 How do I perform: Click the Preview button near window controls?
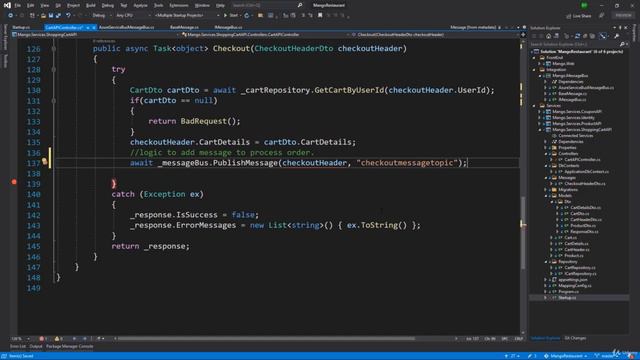(623, 15)
